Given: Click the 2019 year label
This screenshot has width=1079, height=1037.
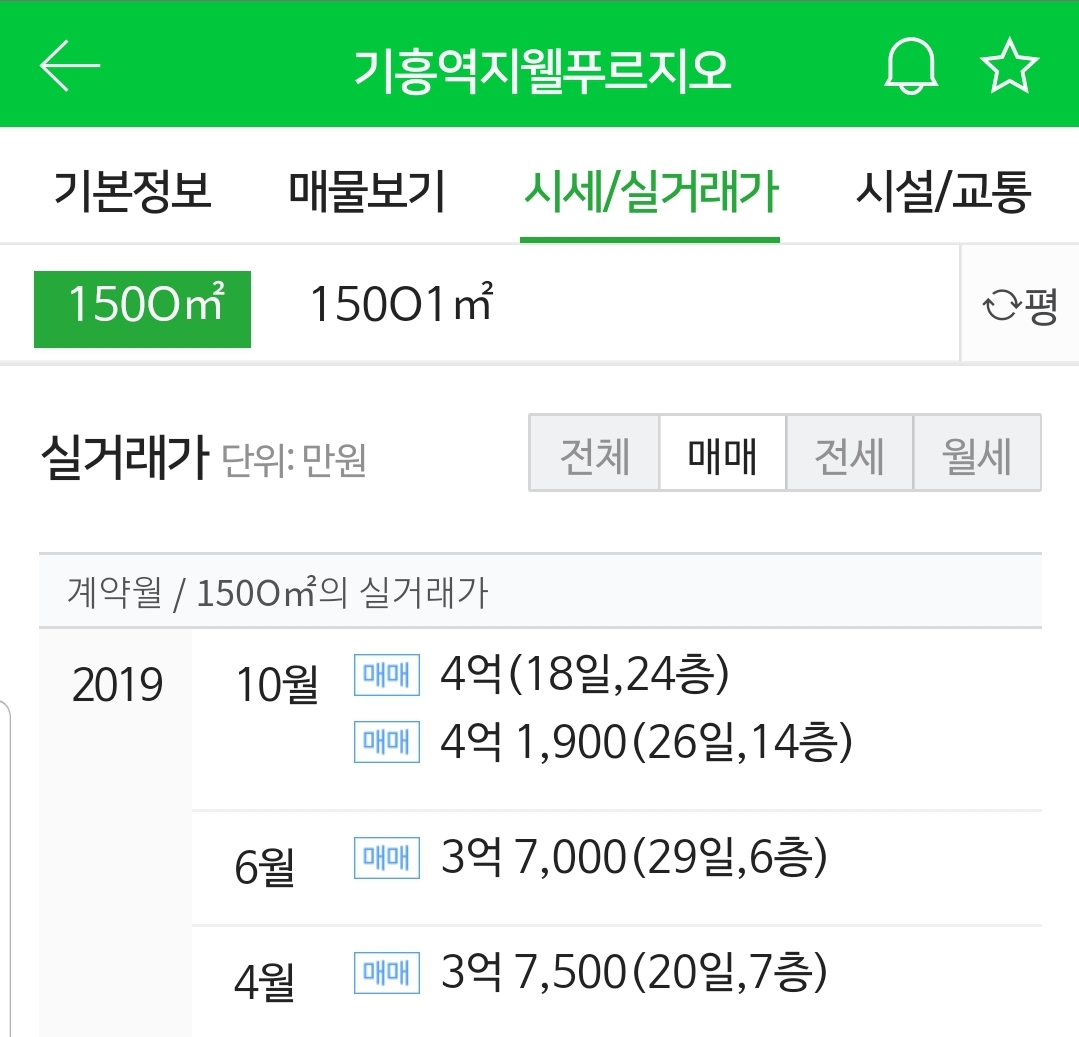Looking at the screenshot, I should coord(117,685).
